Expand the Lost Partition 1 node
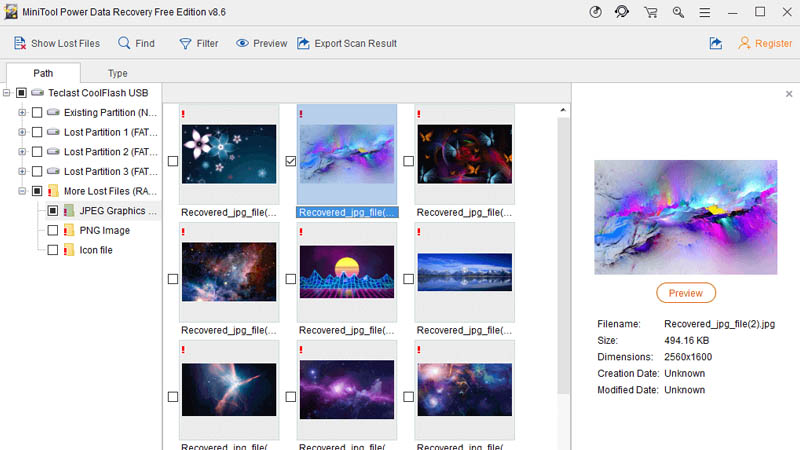The image size is (800, 450). [22, 132]
